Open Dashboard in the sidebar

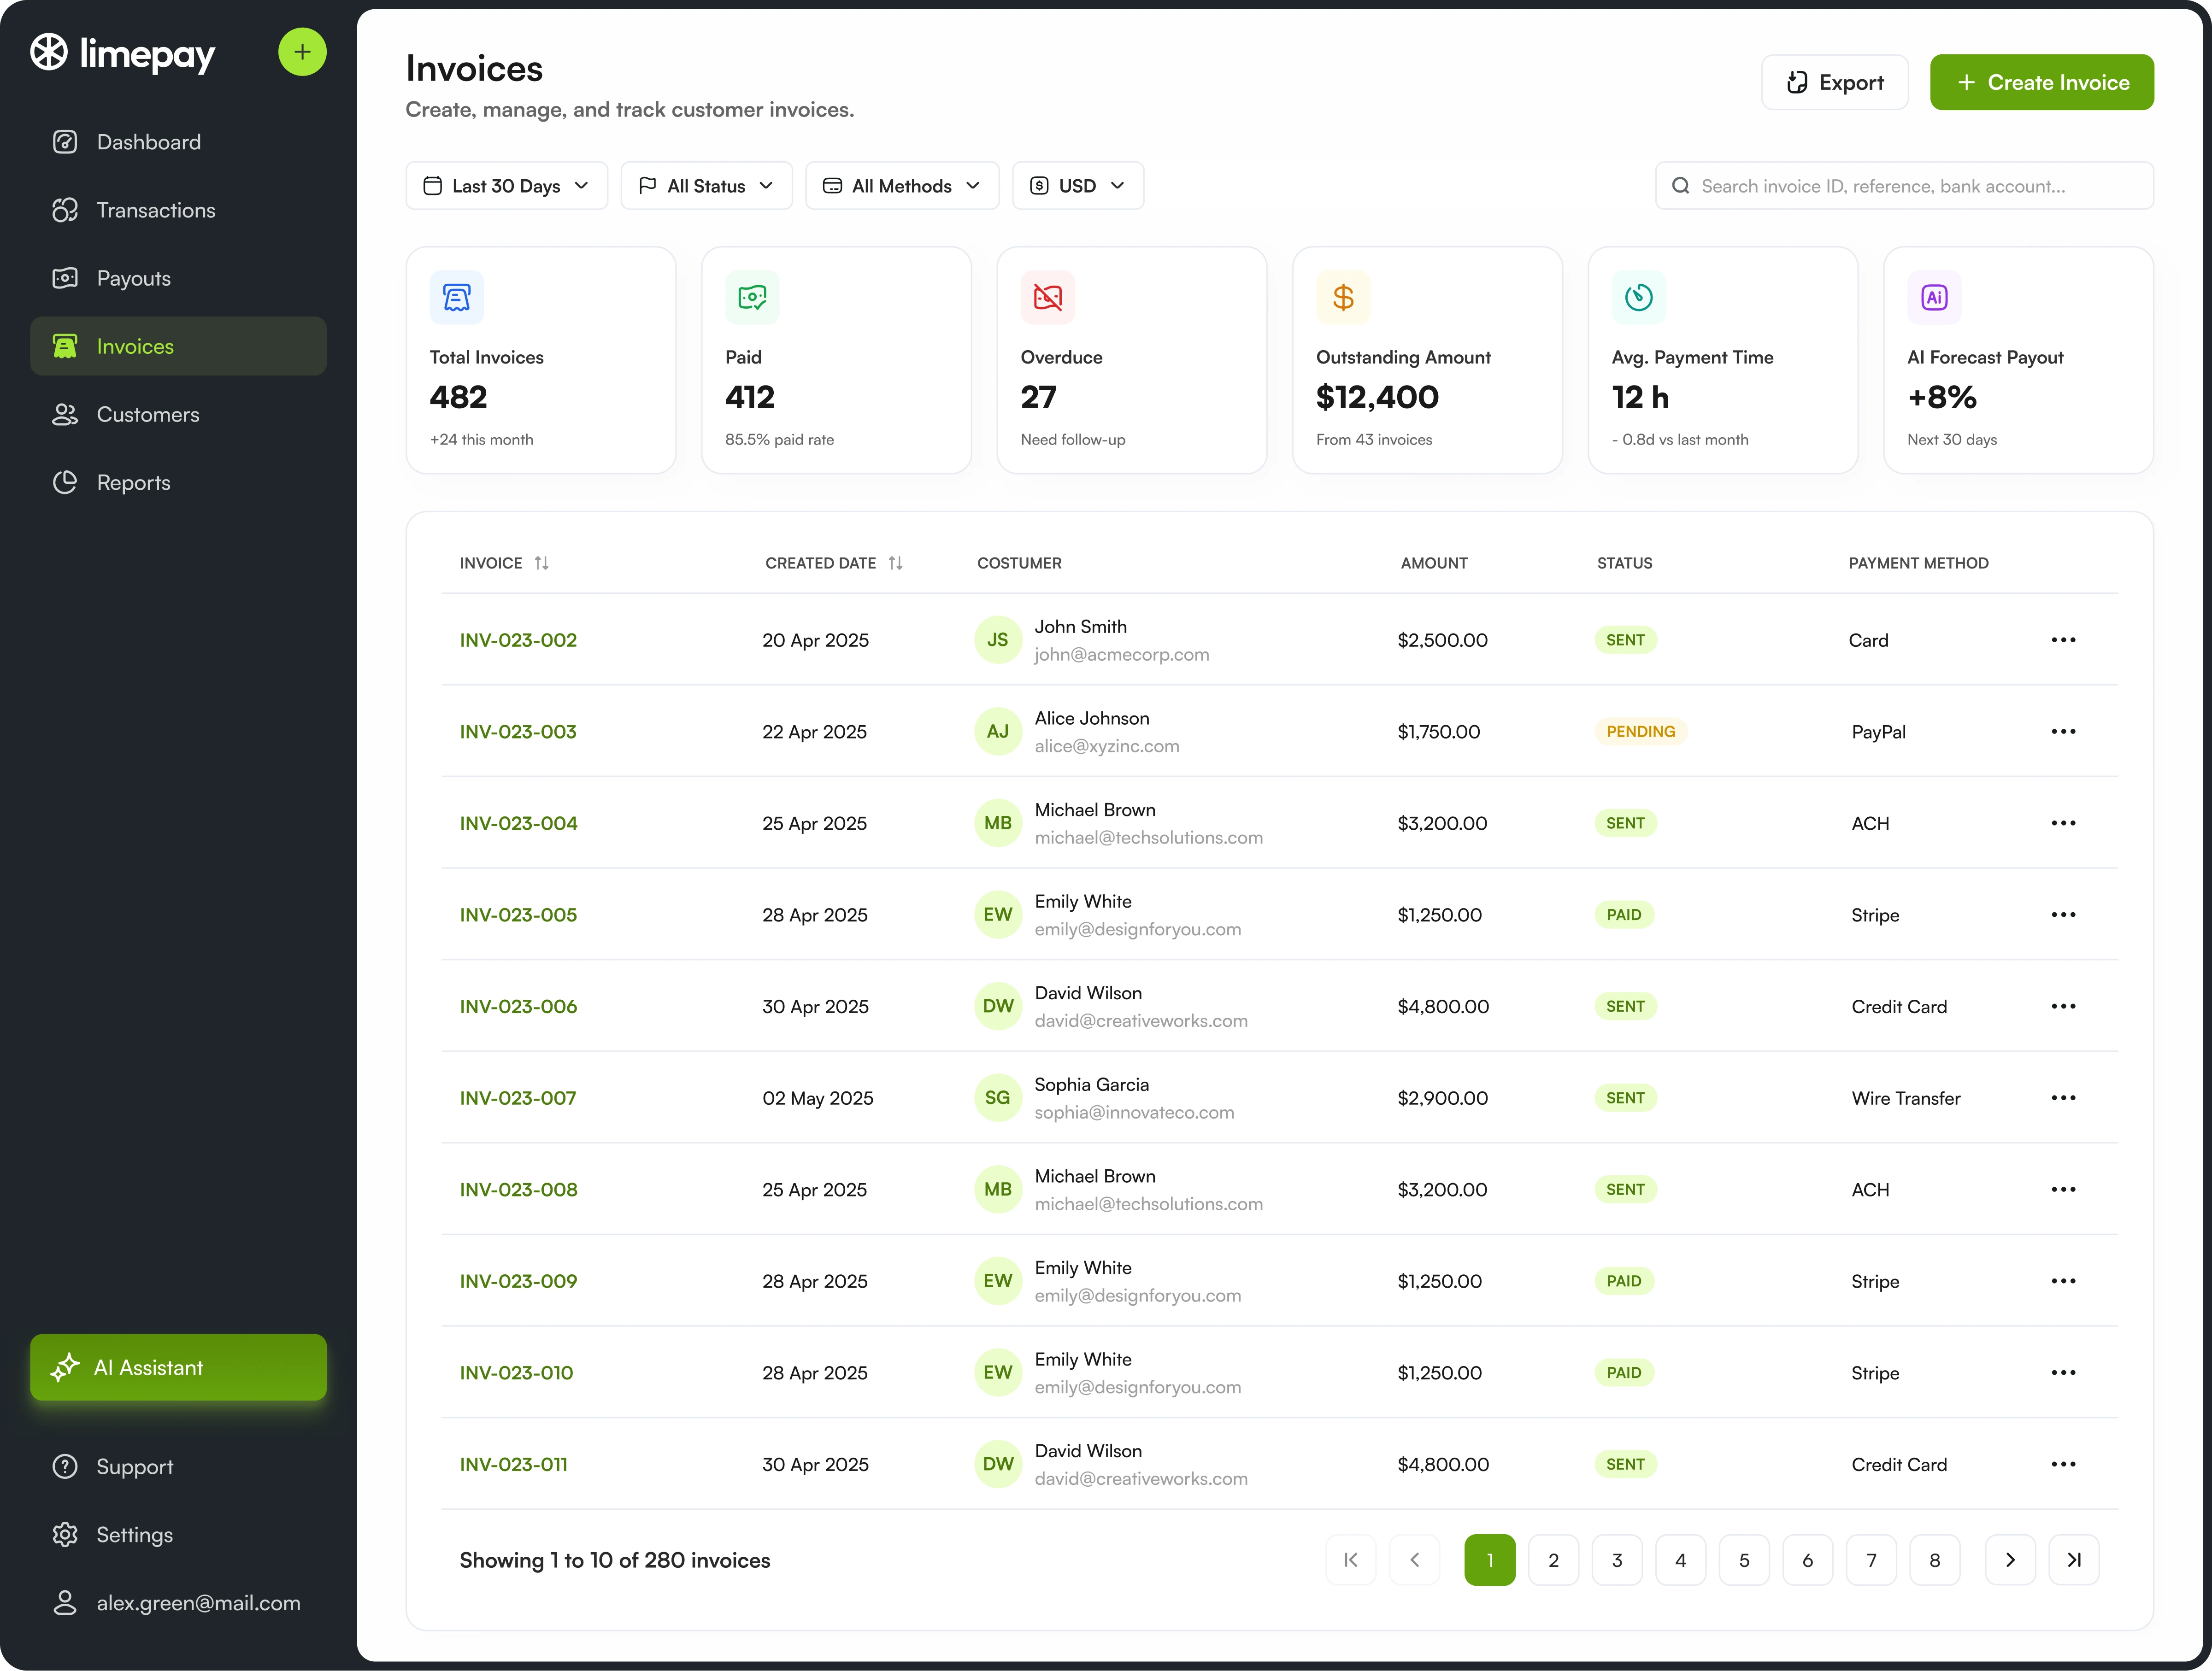pyautogui.click(x=178, y=142)
